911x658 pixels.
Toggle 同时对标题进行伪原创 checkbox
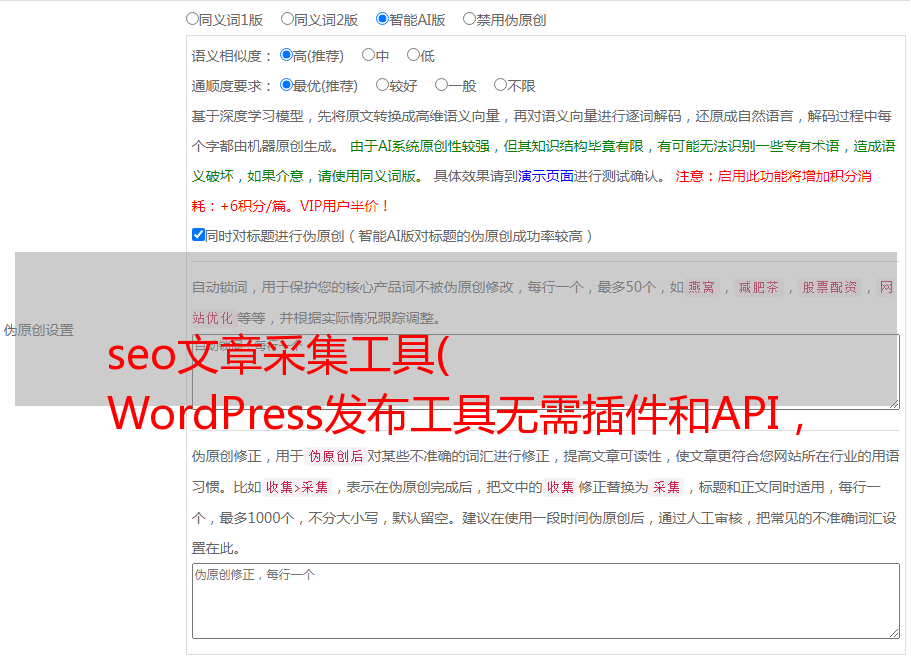[198, 235]
